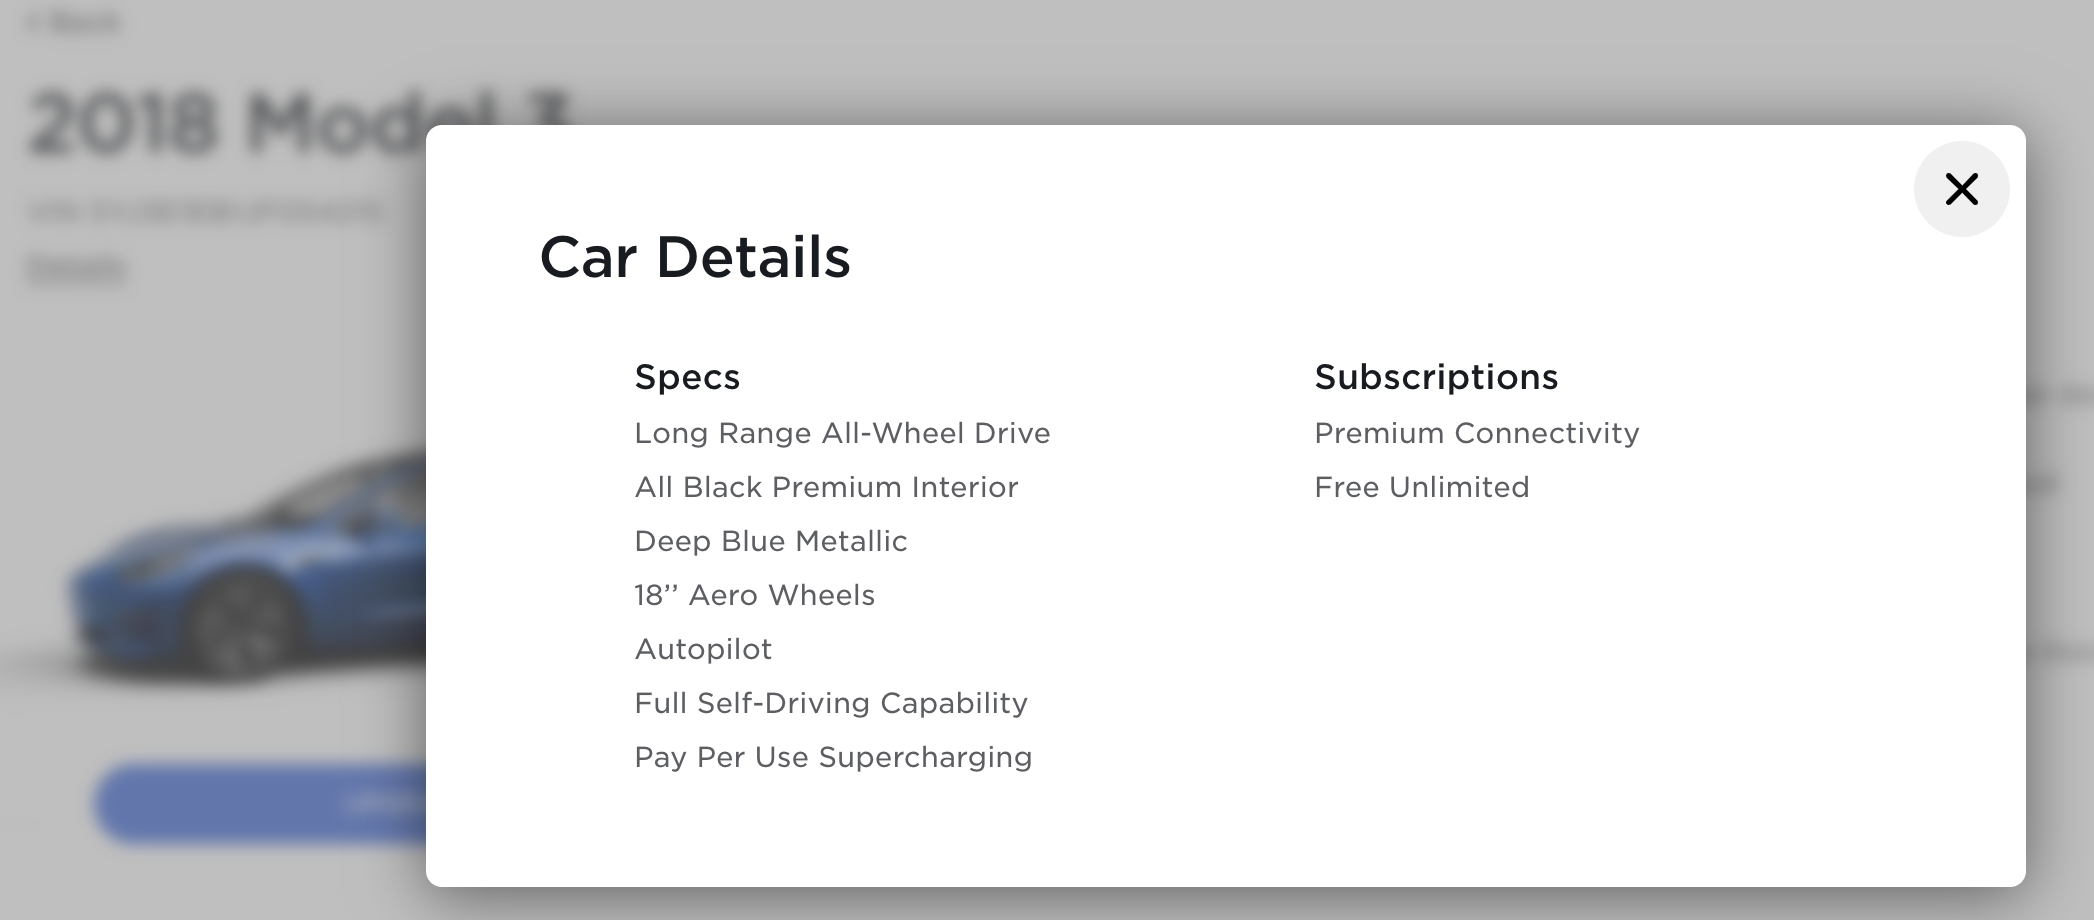2094x920 pixels.
Task: Click Full Self-Driving Capability entry
Action: [x=830, y=703]
